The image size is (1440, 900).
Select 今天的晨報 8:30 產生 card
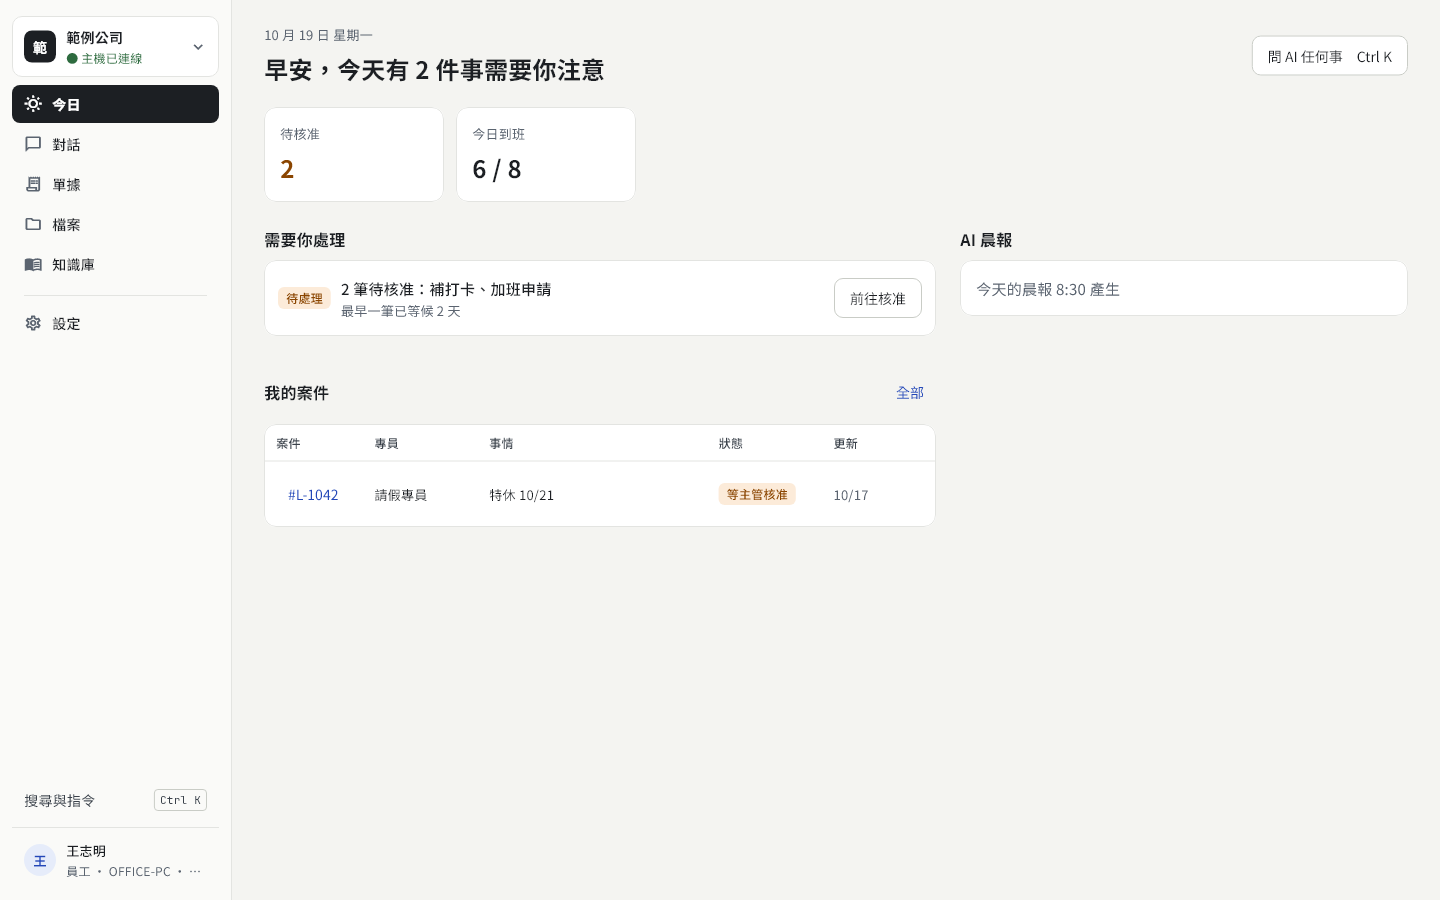(x=1184, y=288)
